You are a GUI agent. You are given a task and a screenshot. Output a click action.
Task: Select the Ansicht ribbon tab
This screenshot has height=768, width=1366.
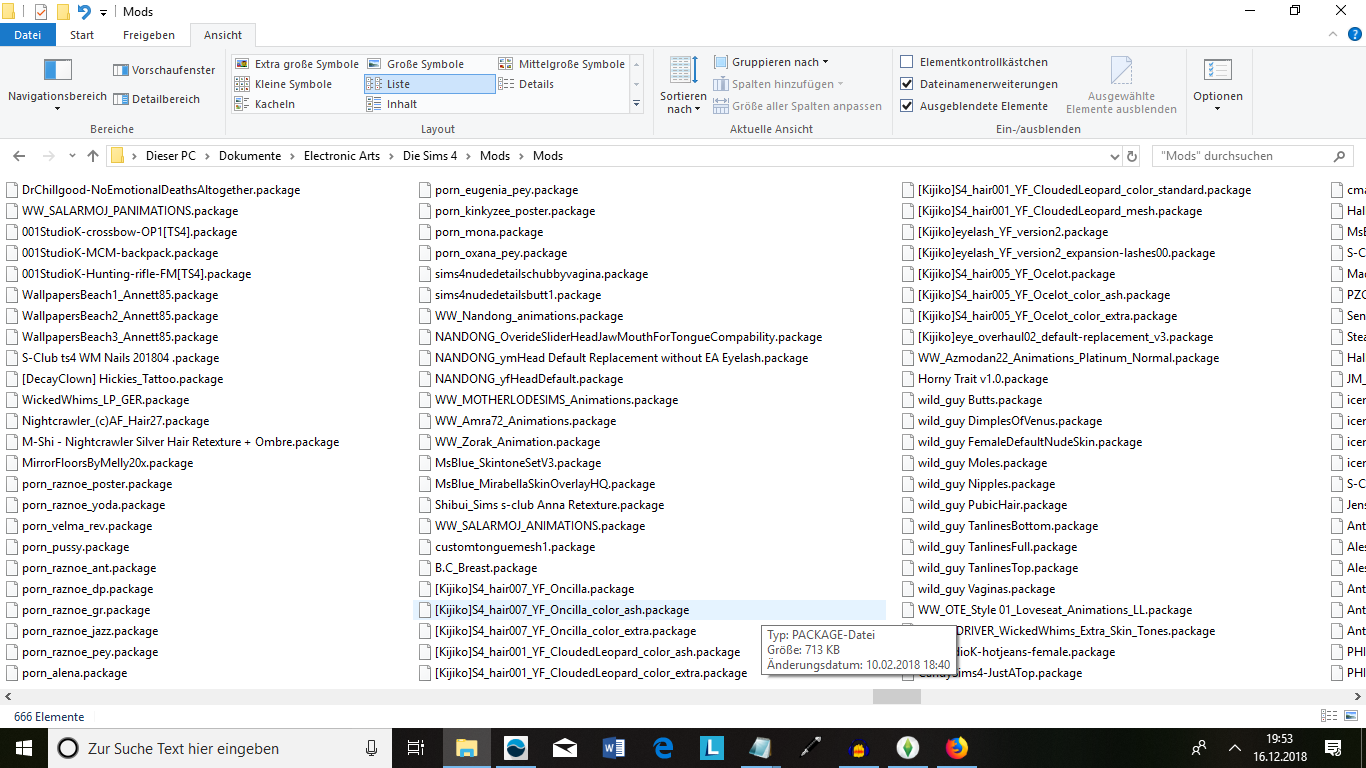(x=223, y=35)
